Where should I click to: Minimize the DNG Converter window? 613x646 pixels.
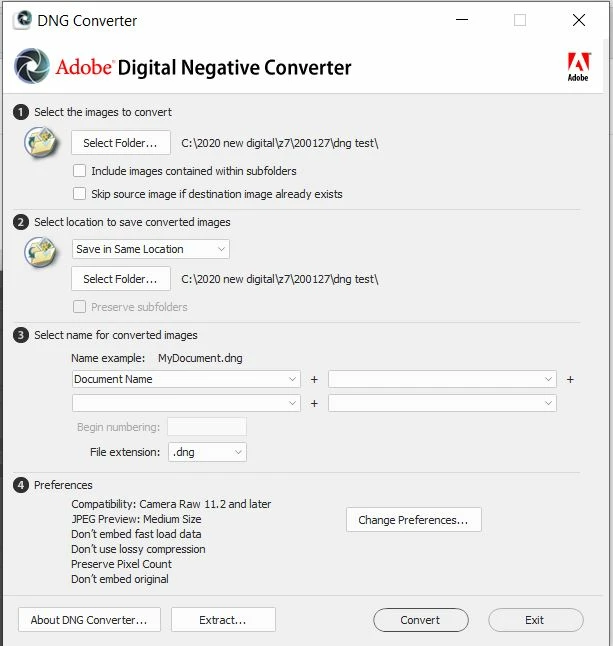pyautogui.click(x=462, y=20)
